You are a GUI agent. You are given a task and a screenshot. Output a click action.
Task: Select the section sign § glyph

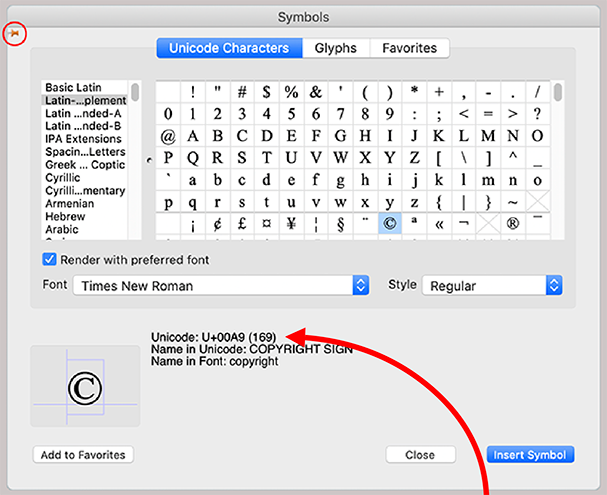(x=341, y=224)
